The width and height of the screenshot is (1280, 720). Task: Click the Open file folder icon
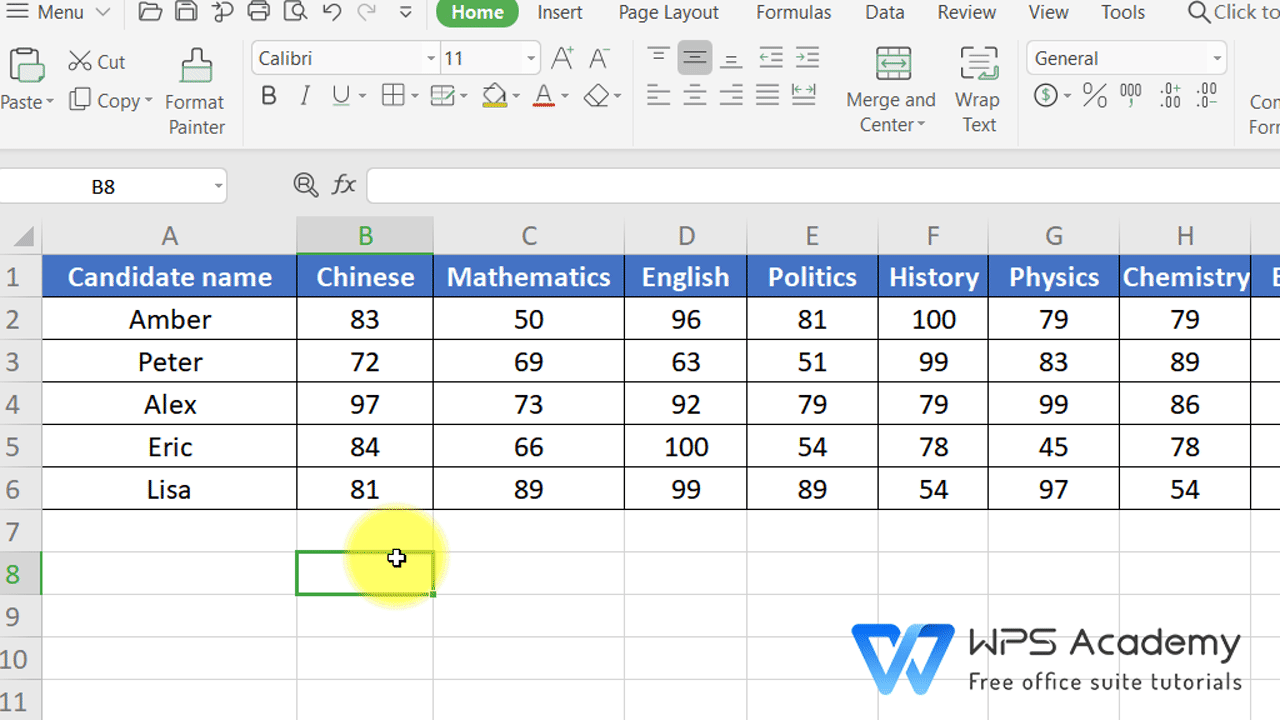pyautogui.click(x=150, y=13)
